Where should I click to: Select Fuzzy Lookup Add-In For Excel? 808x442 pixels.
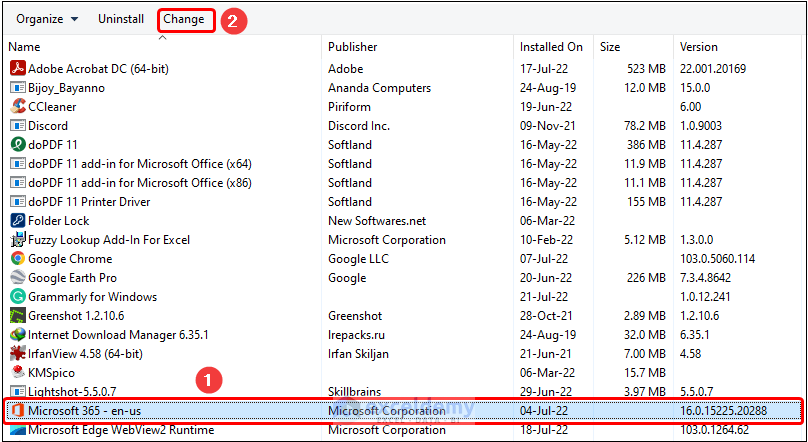point(109,240)
